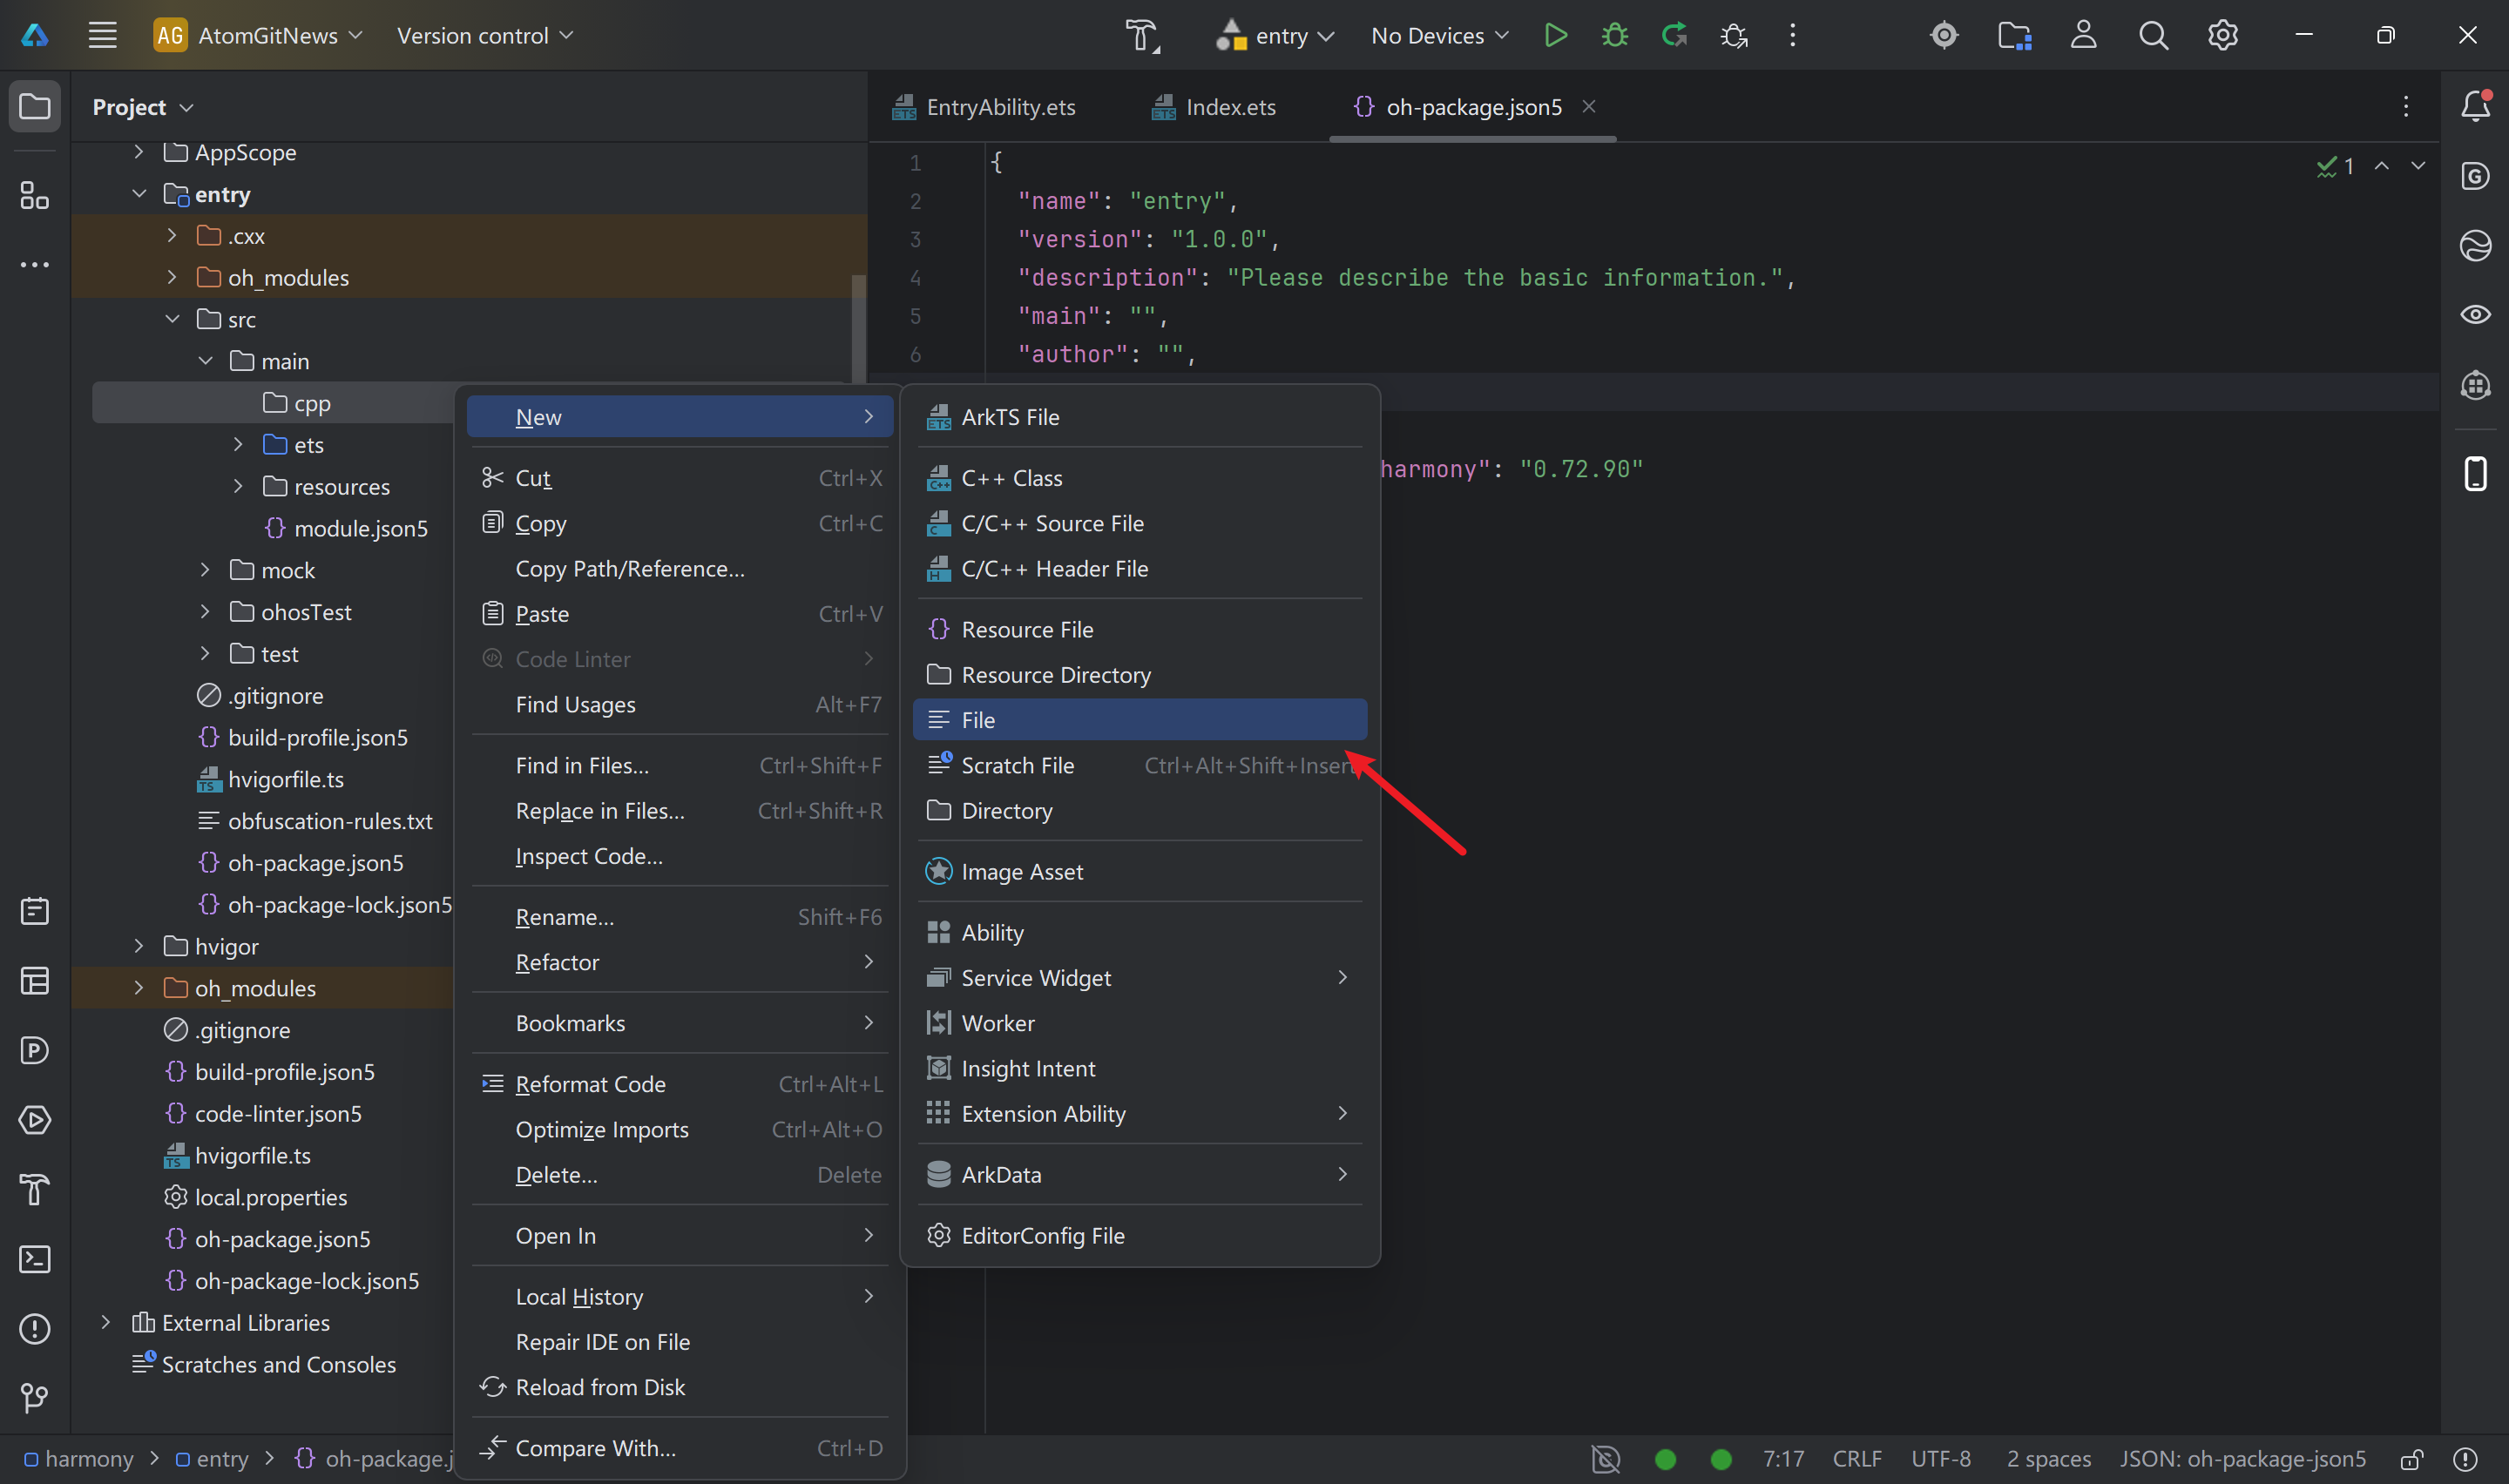Image resolution: width=2509 pixels, height=1484 pixels.
Task: Open Notifications bell icon
Action: [x=2475, y=106]
